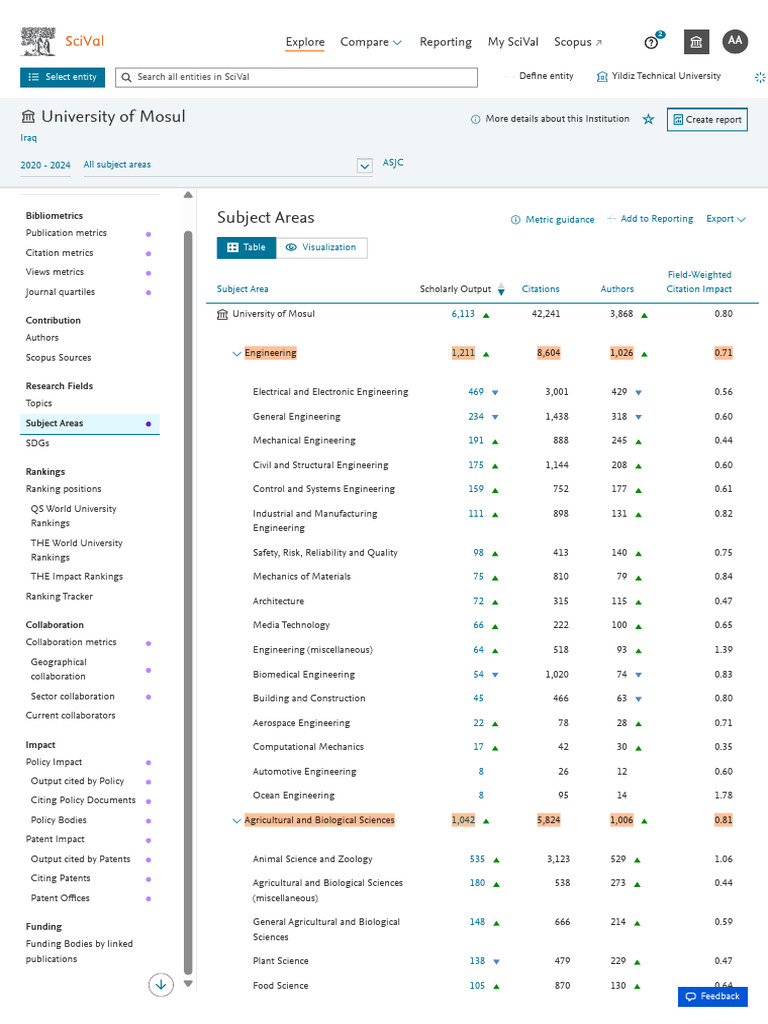The width and height of the screenshot is (768, 1024).
Task: Open Patent Offices in sidebar
Action: 60,899
